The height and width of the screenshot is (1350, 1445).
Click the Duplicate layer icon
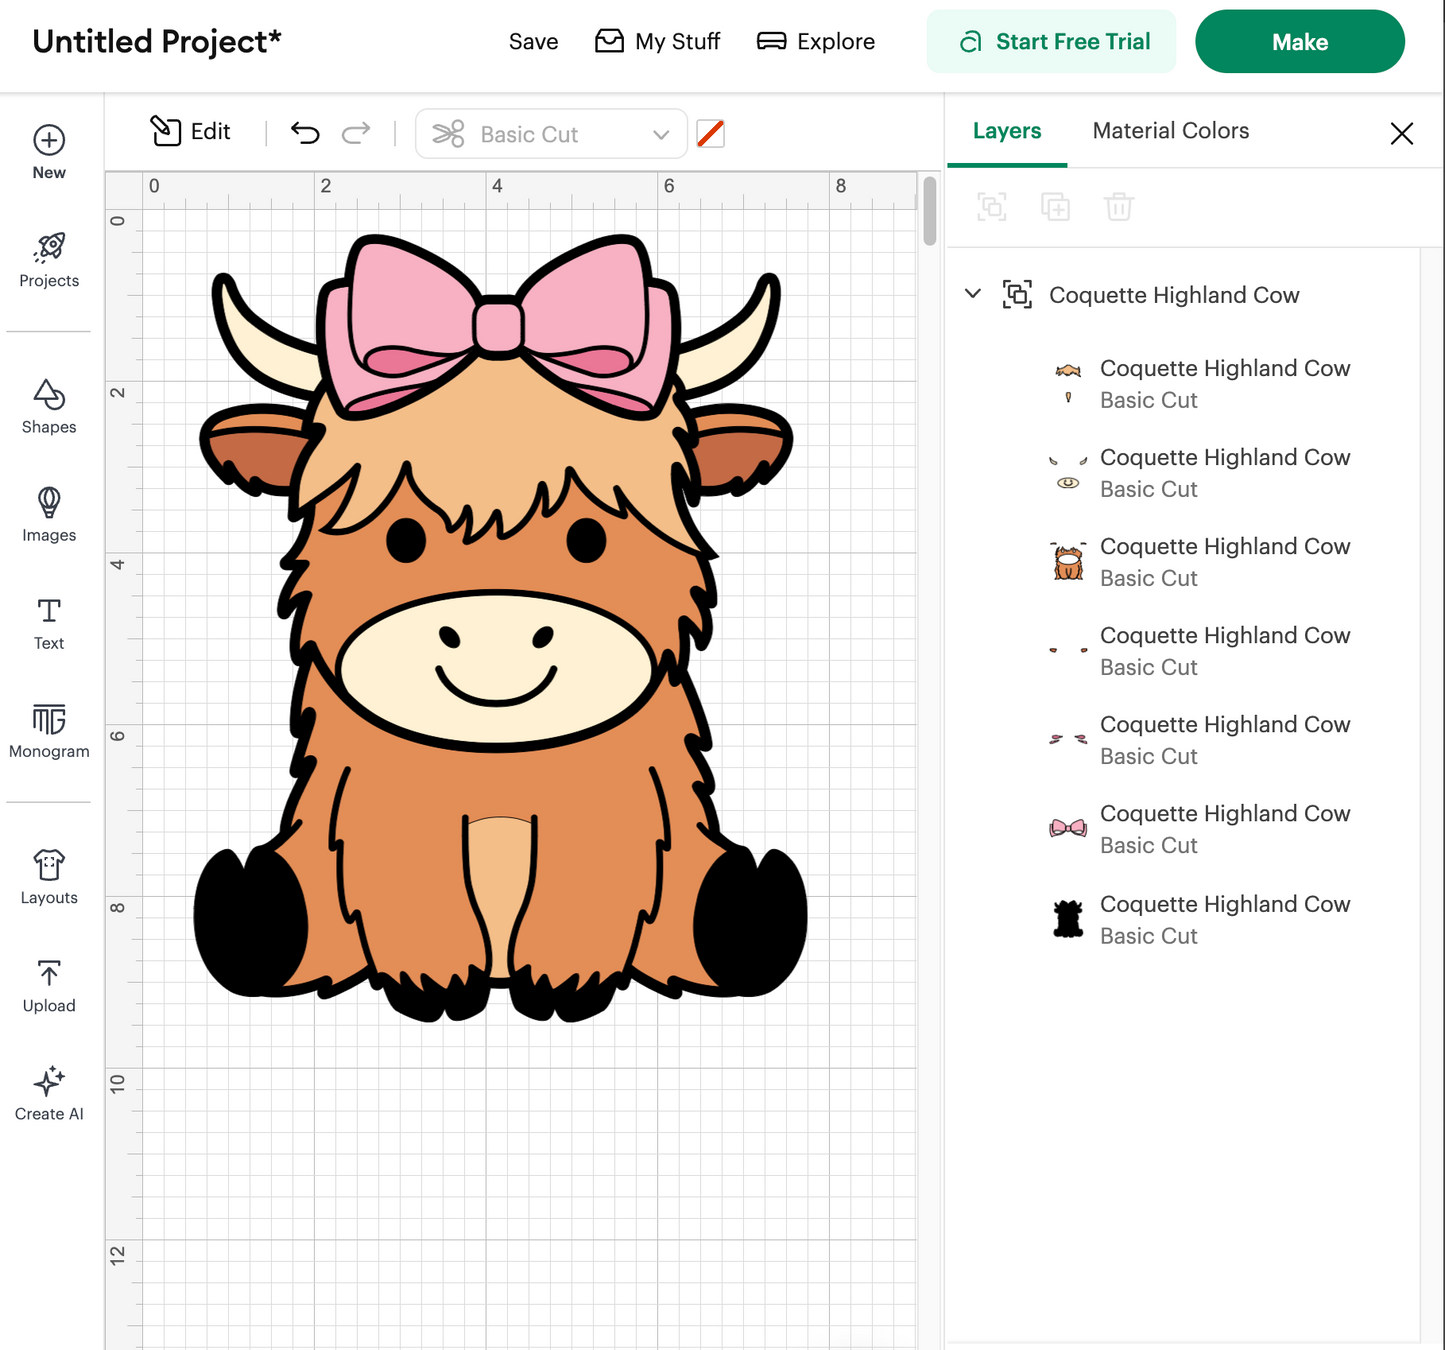1055,207
